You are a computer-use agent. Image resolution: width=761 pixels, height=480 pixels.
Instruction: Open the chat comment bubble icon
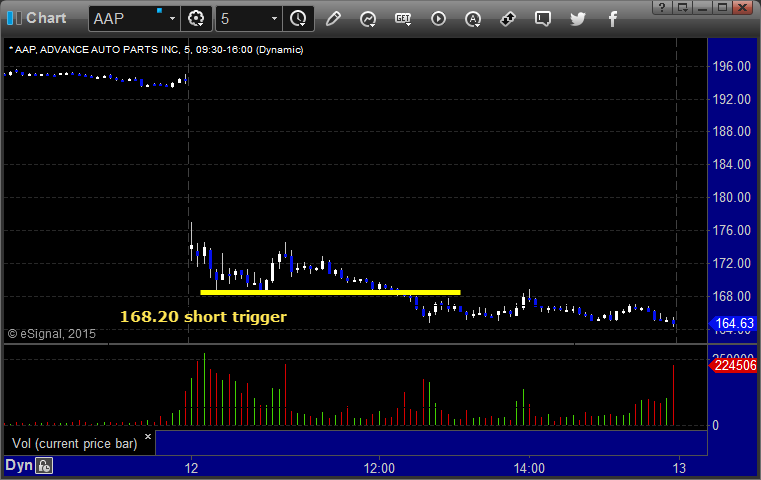click(x=543, y=19)
